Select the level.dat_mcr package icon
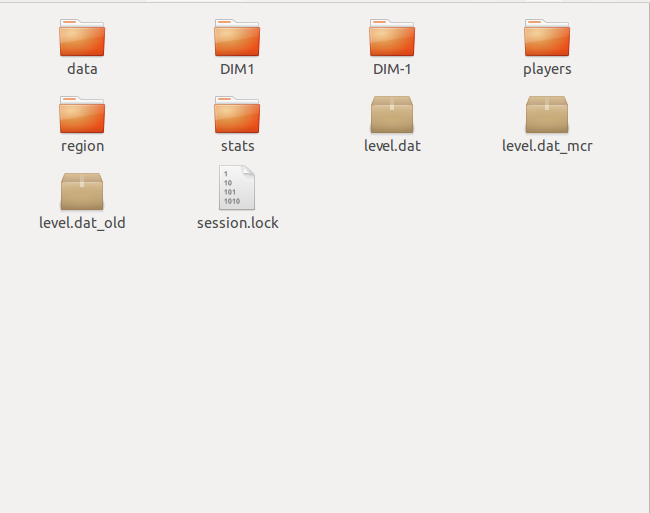Screen dimensions: 650x513 [x=547, y=114]
